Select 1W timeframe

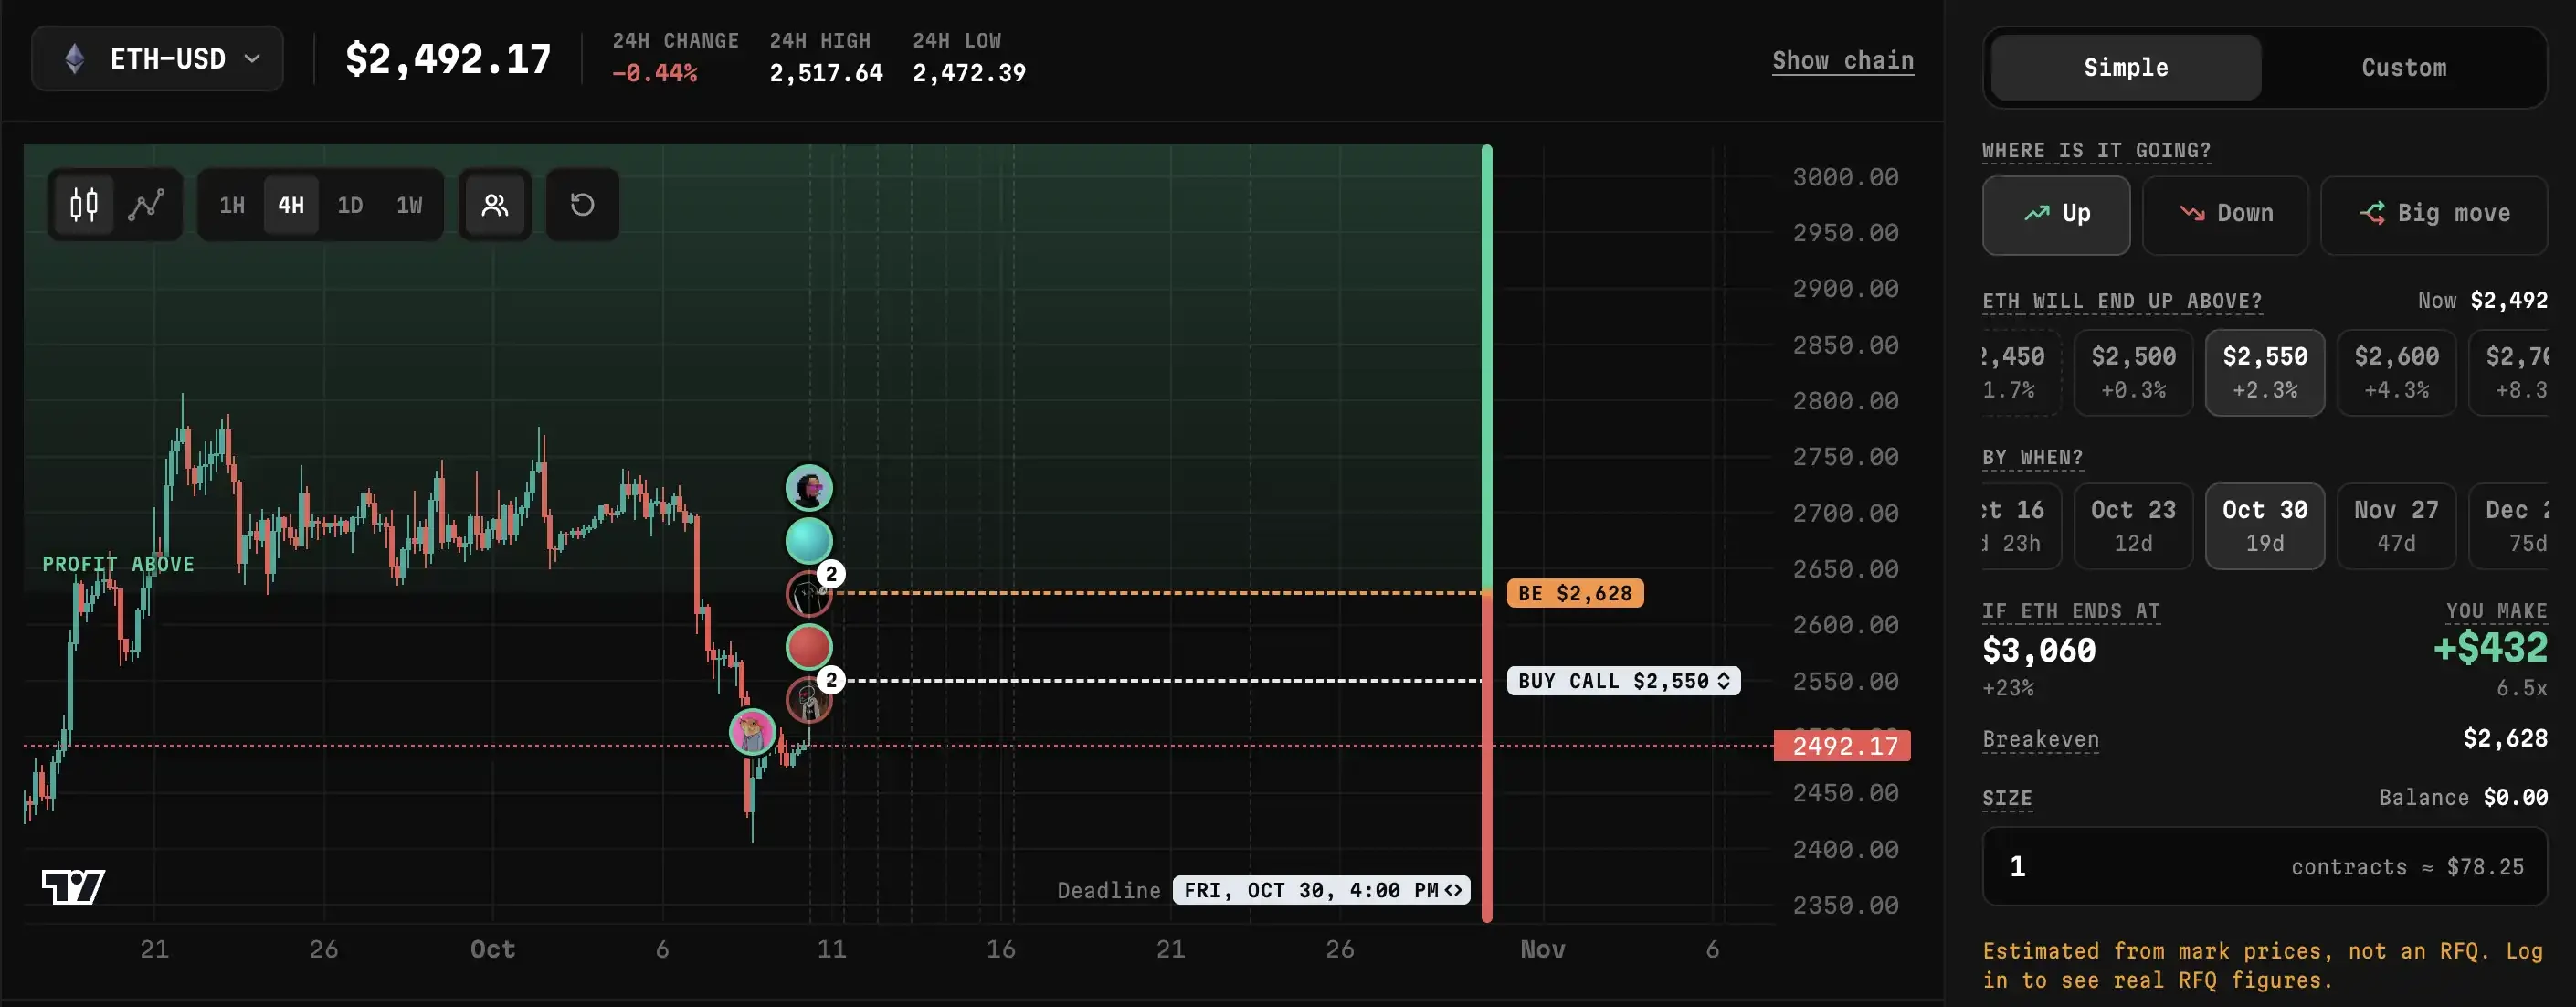tap(409, 205)
